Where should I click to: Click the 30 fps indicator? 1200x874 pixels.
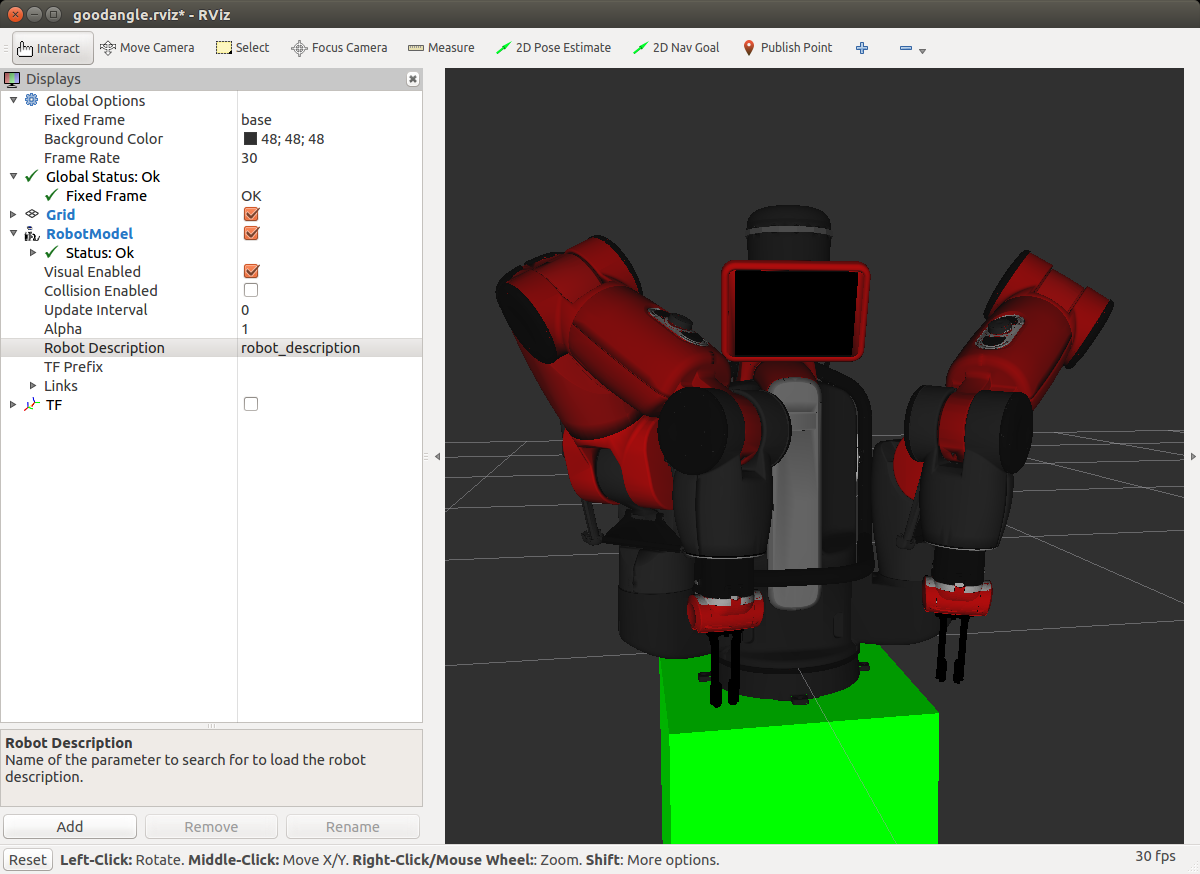(1155, 856)
